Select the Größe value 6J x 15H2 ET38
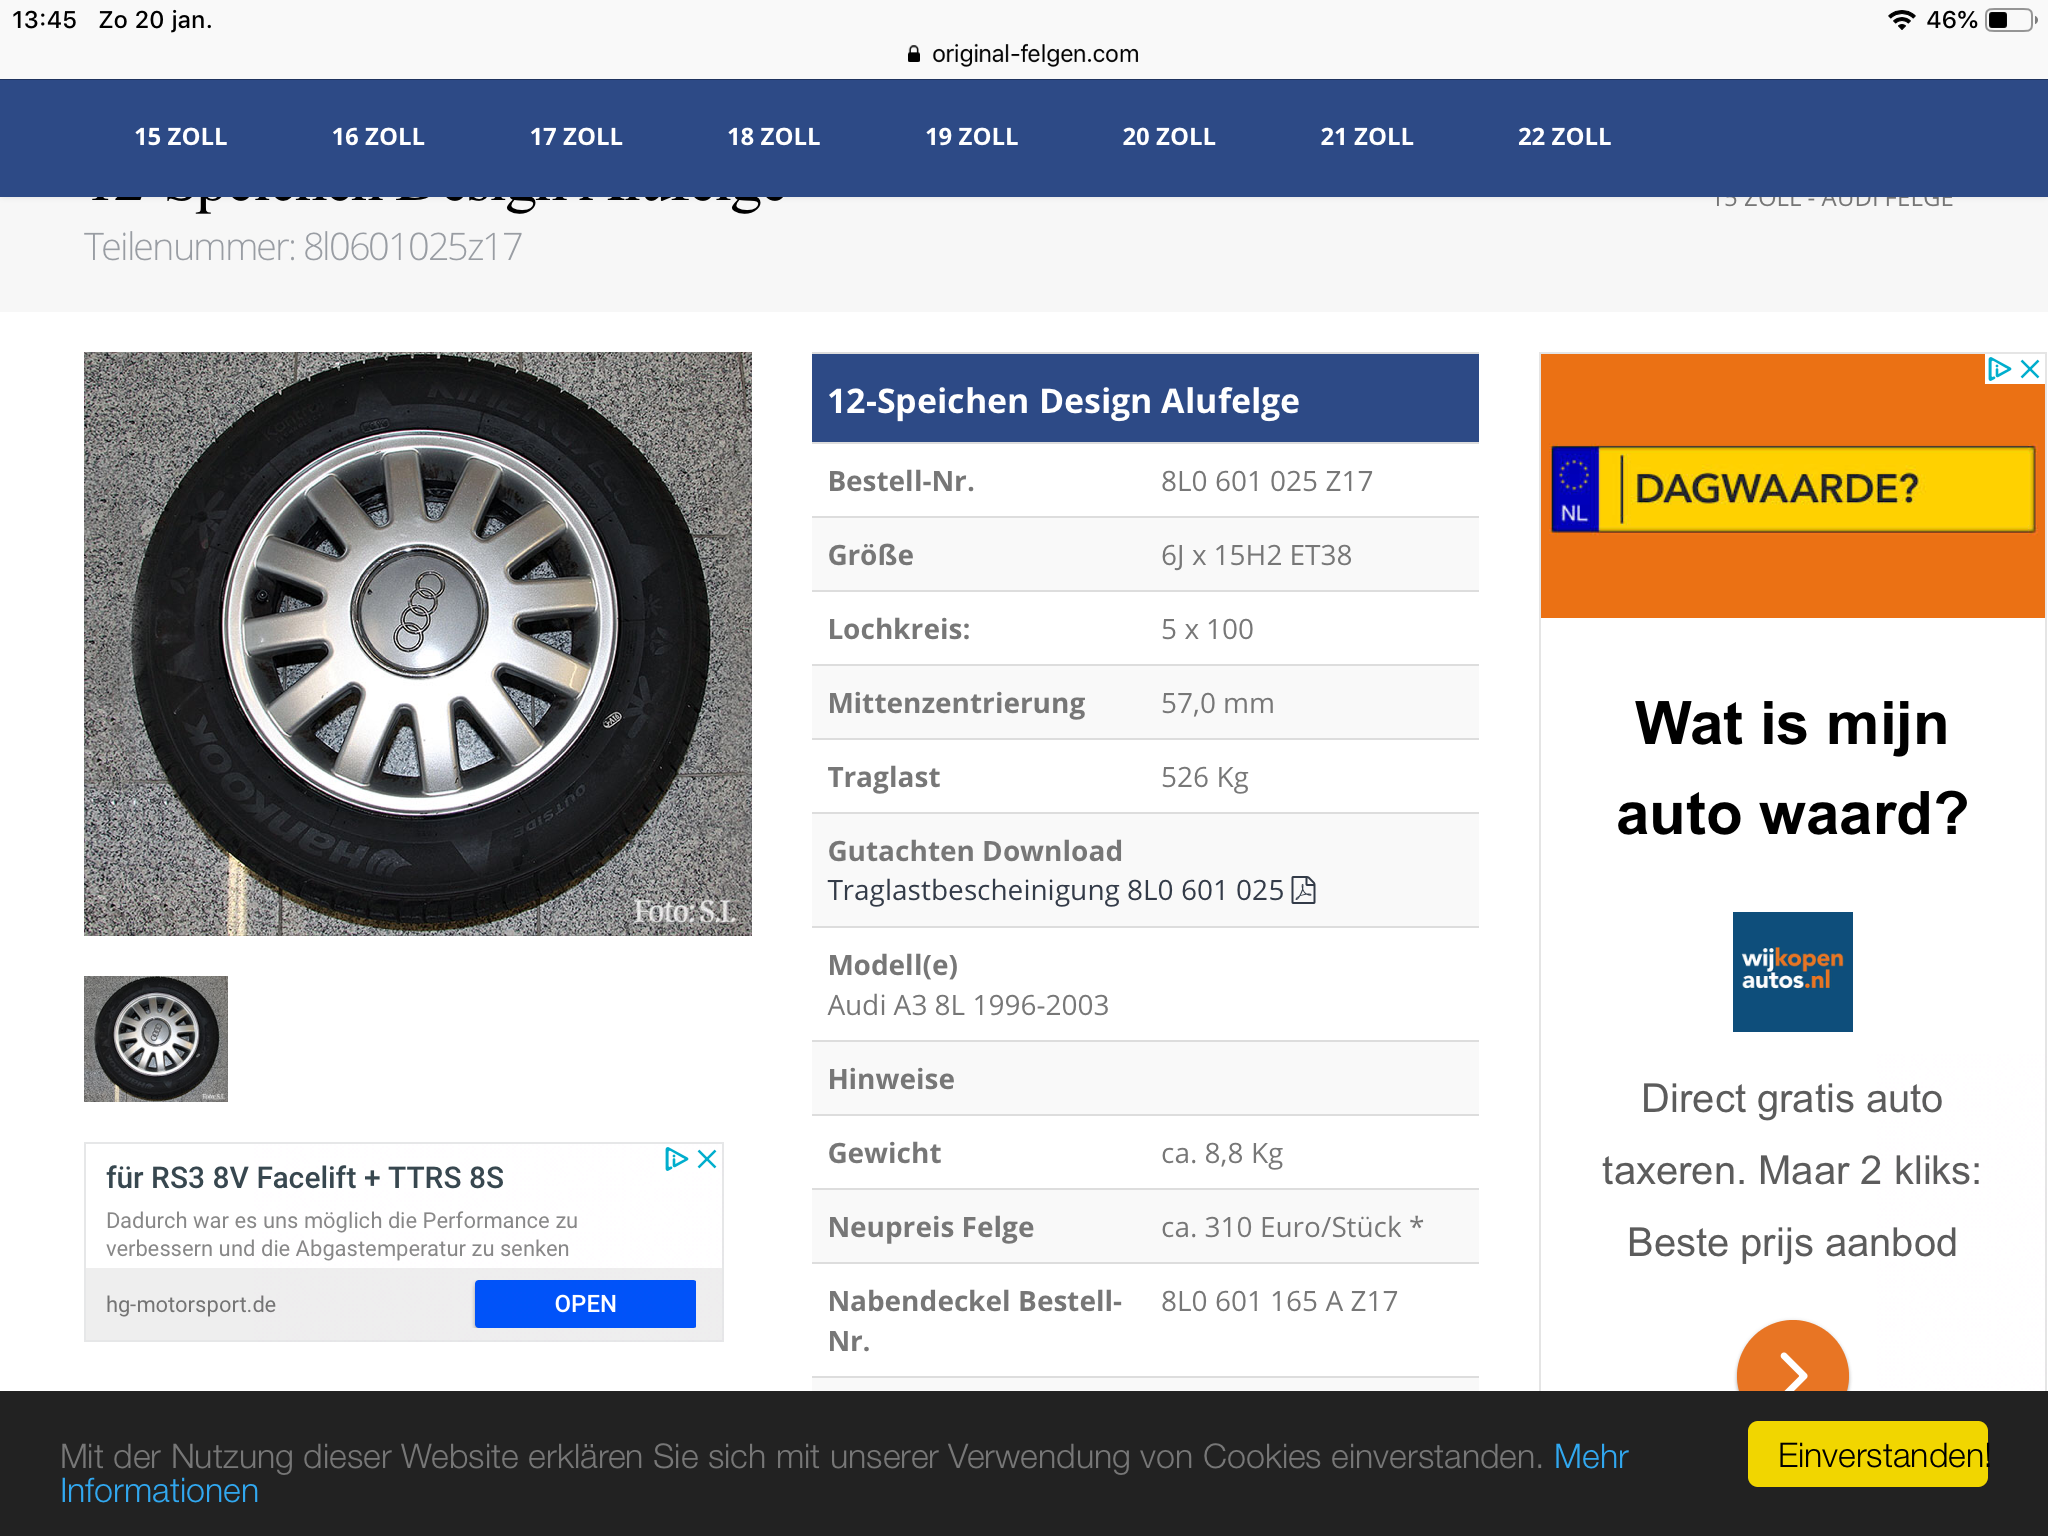The height and width of the screenshot is (1536, 2048). click(1256, 555)
